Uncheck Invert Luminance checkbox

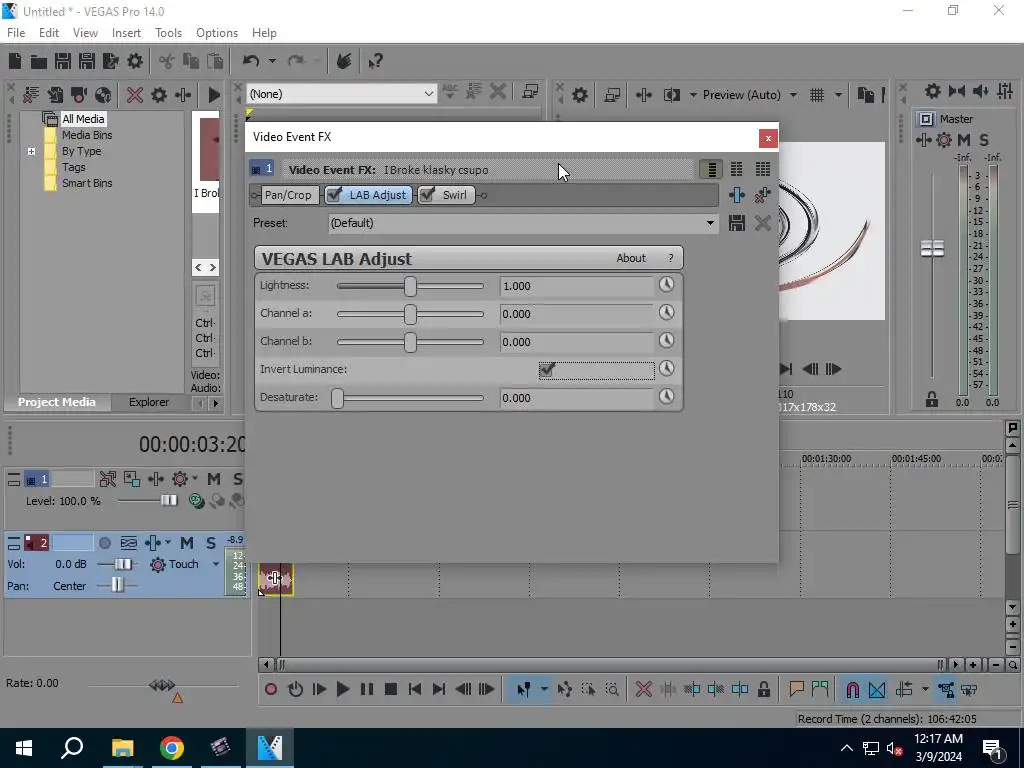(x=547, y=370)
